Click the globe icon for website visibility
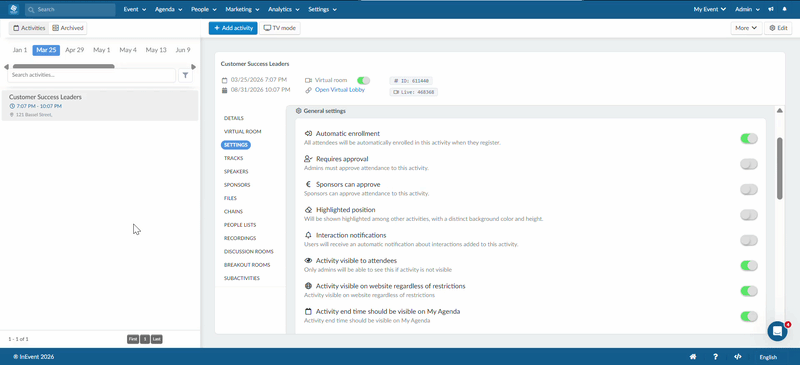 308,286
